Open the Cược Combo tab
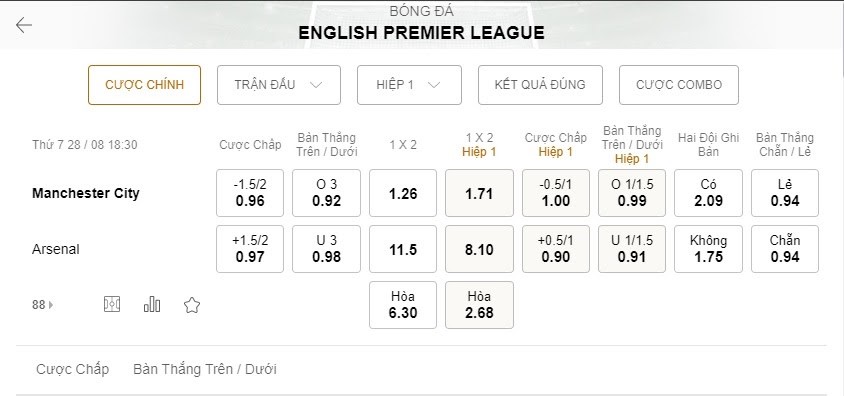The image size is (844, 396). pos(679,85)
